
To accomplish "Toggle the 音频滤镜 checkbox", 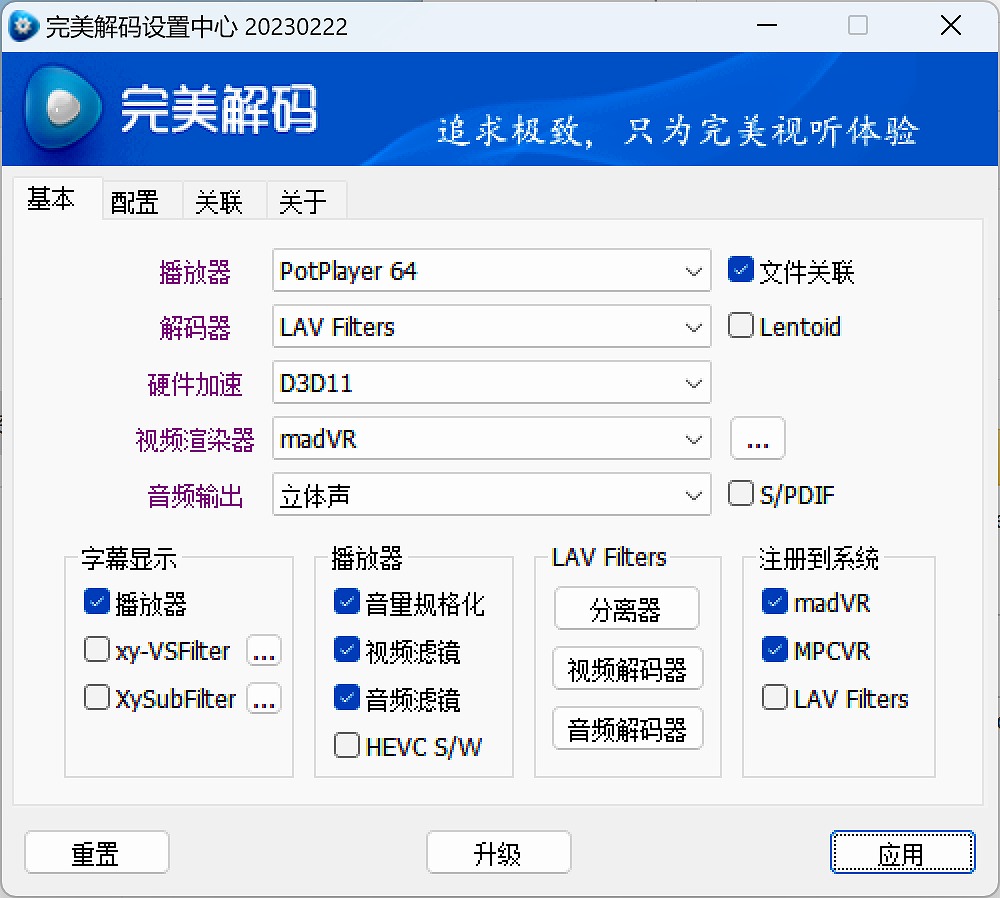I will pos(347,698).
